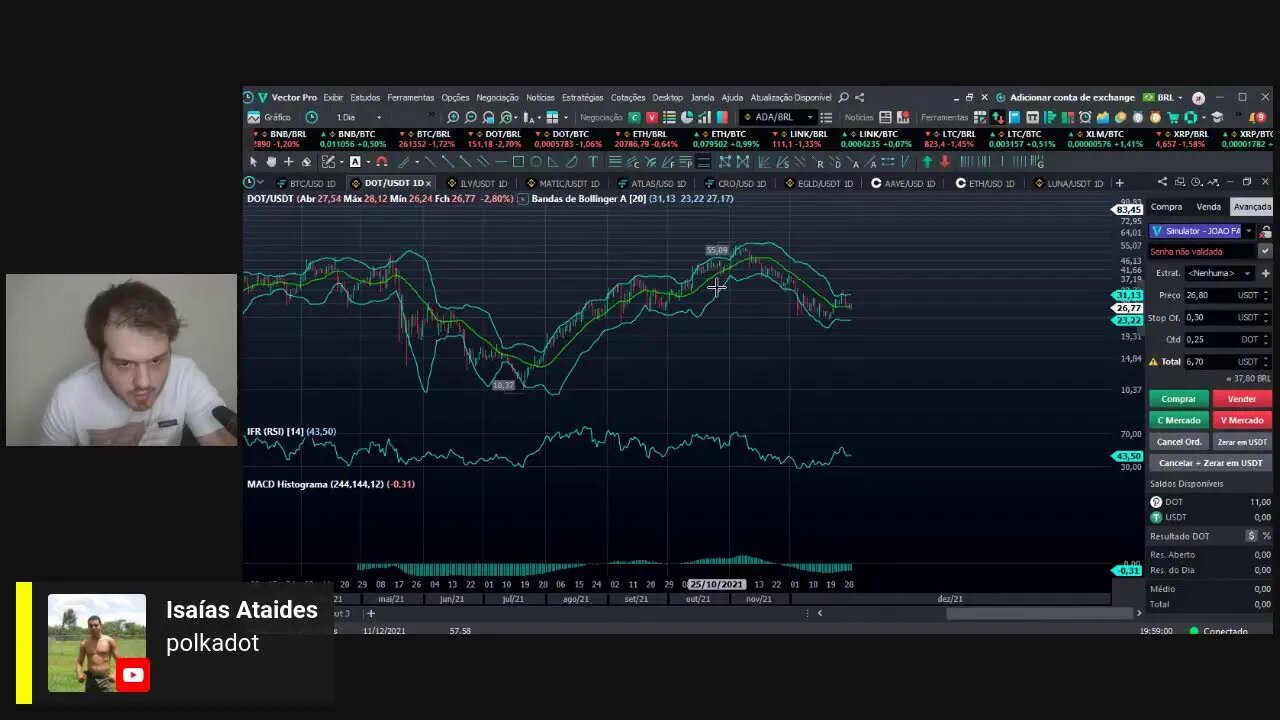Select the horizontal line tool

pyautogui.click(x=500, y=162)
